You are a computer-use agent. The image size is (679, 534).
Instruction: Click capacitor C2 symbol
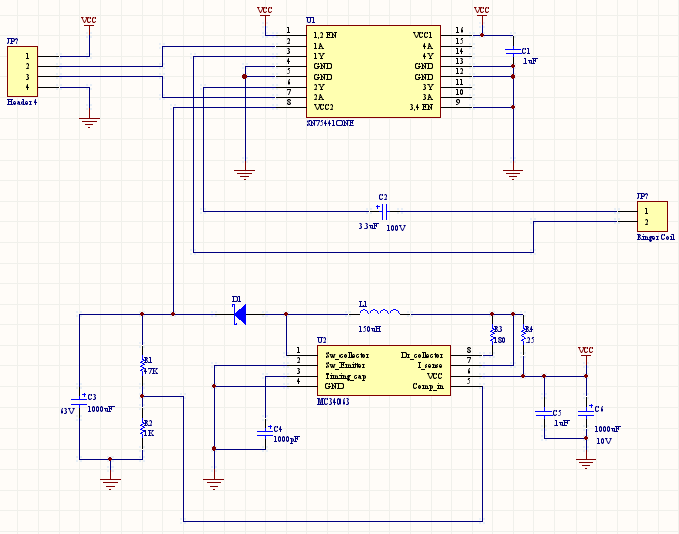click(382, 211)
